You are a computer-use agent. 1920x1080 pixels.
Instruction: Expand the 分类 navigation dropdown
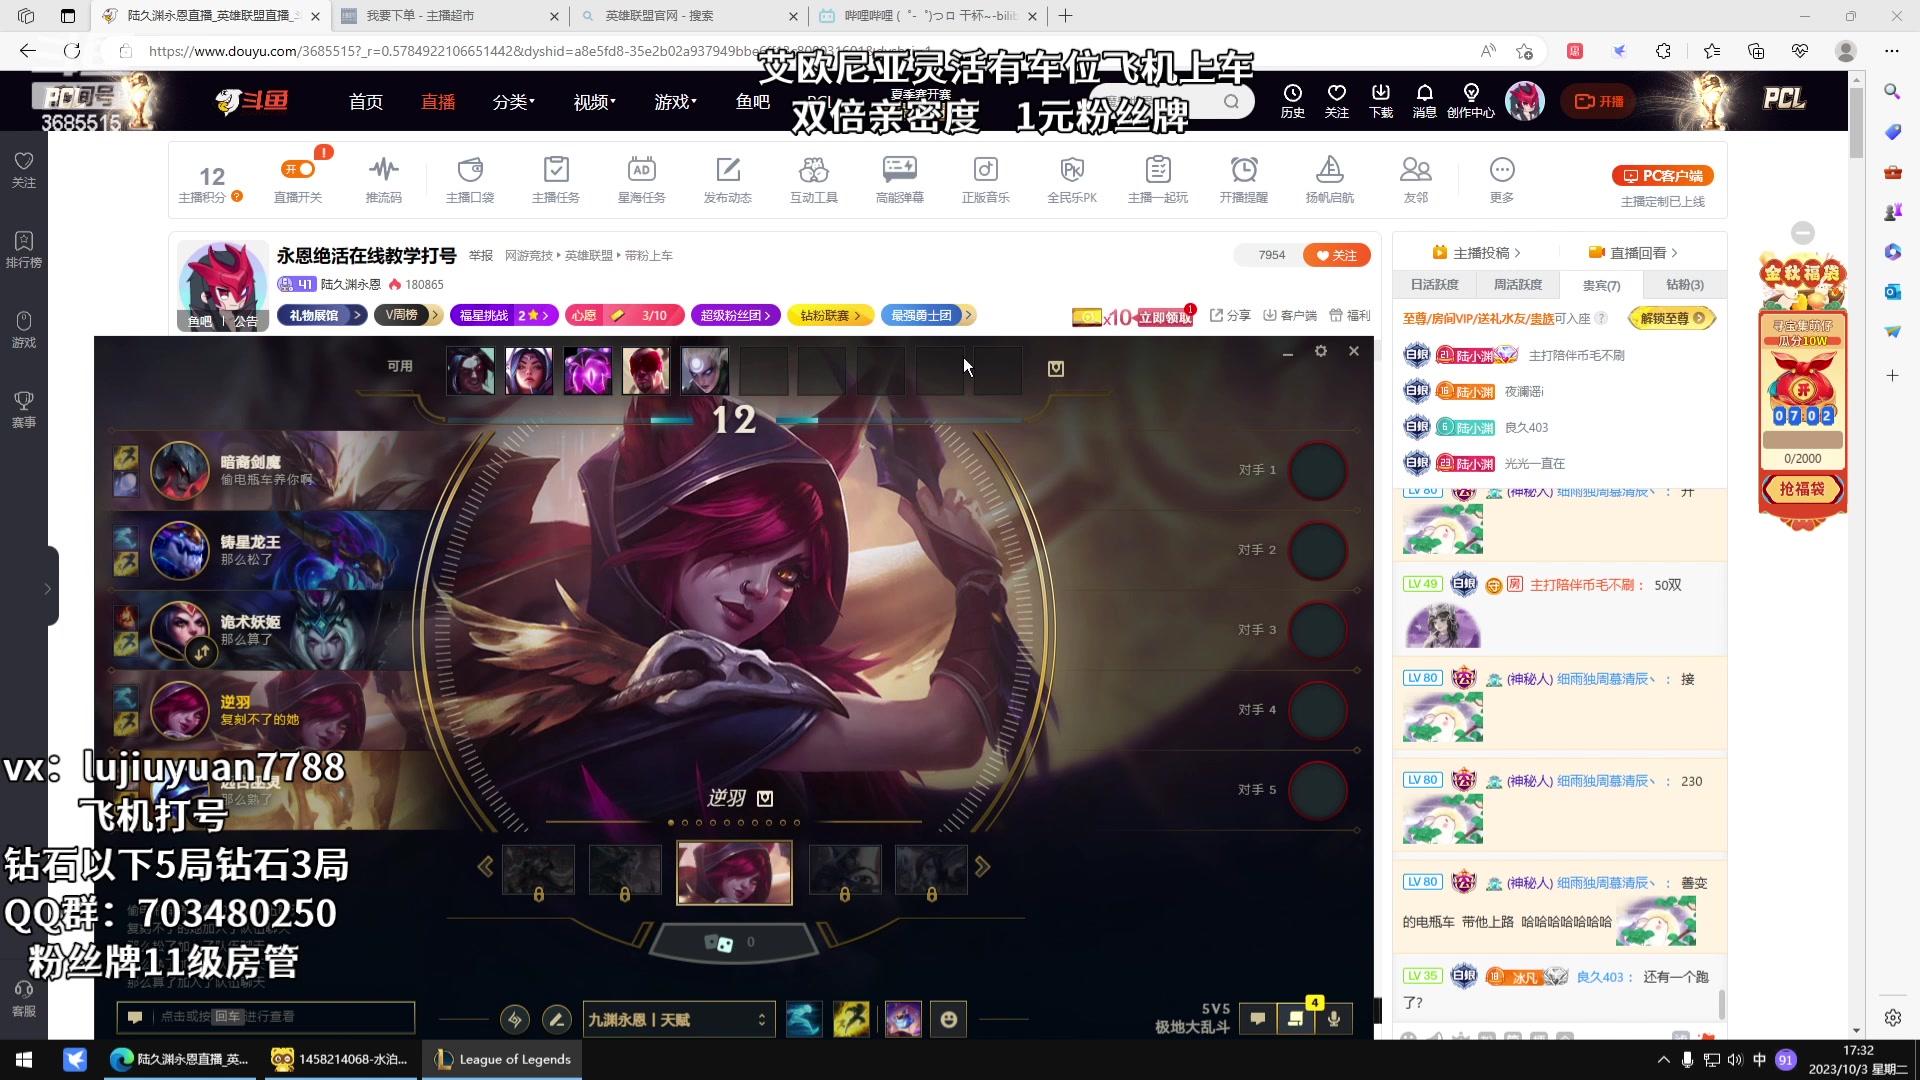tap(514, 102)
